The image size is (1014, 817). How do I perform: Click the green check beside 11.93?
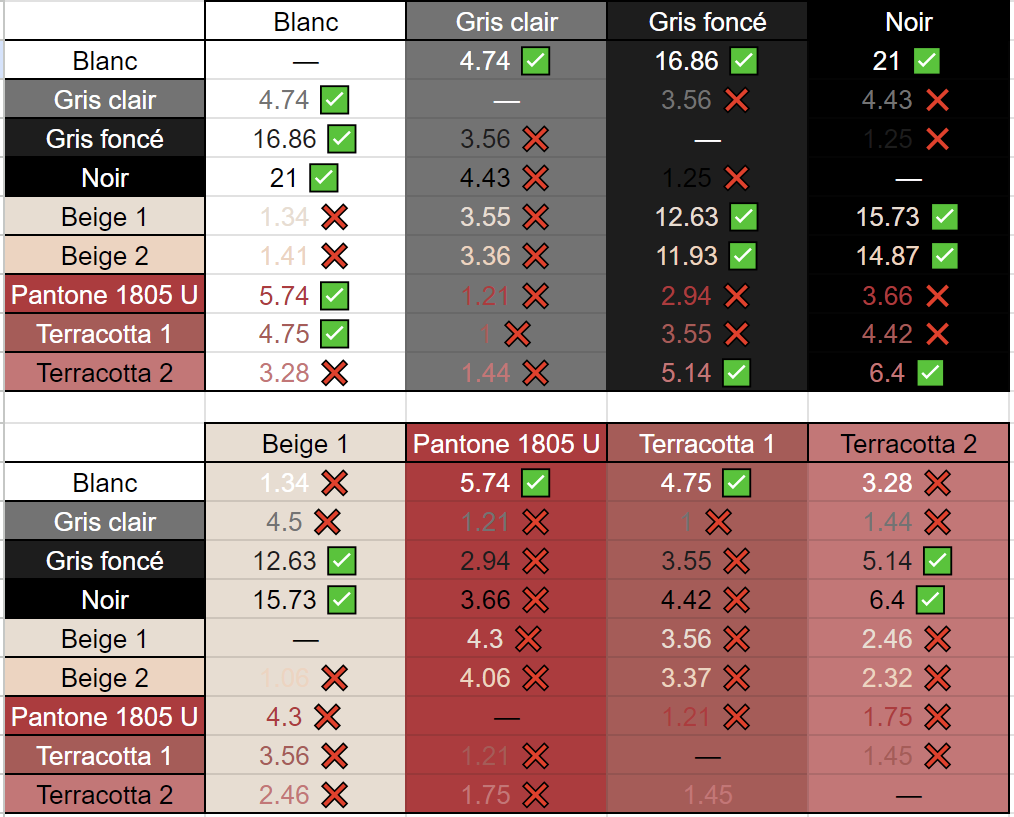[743, 256]
